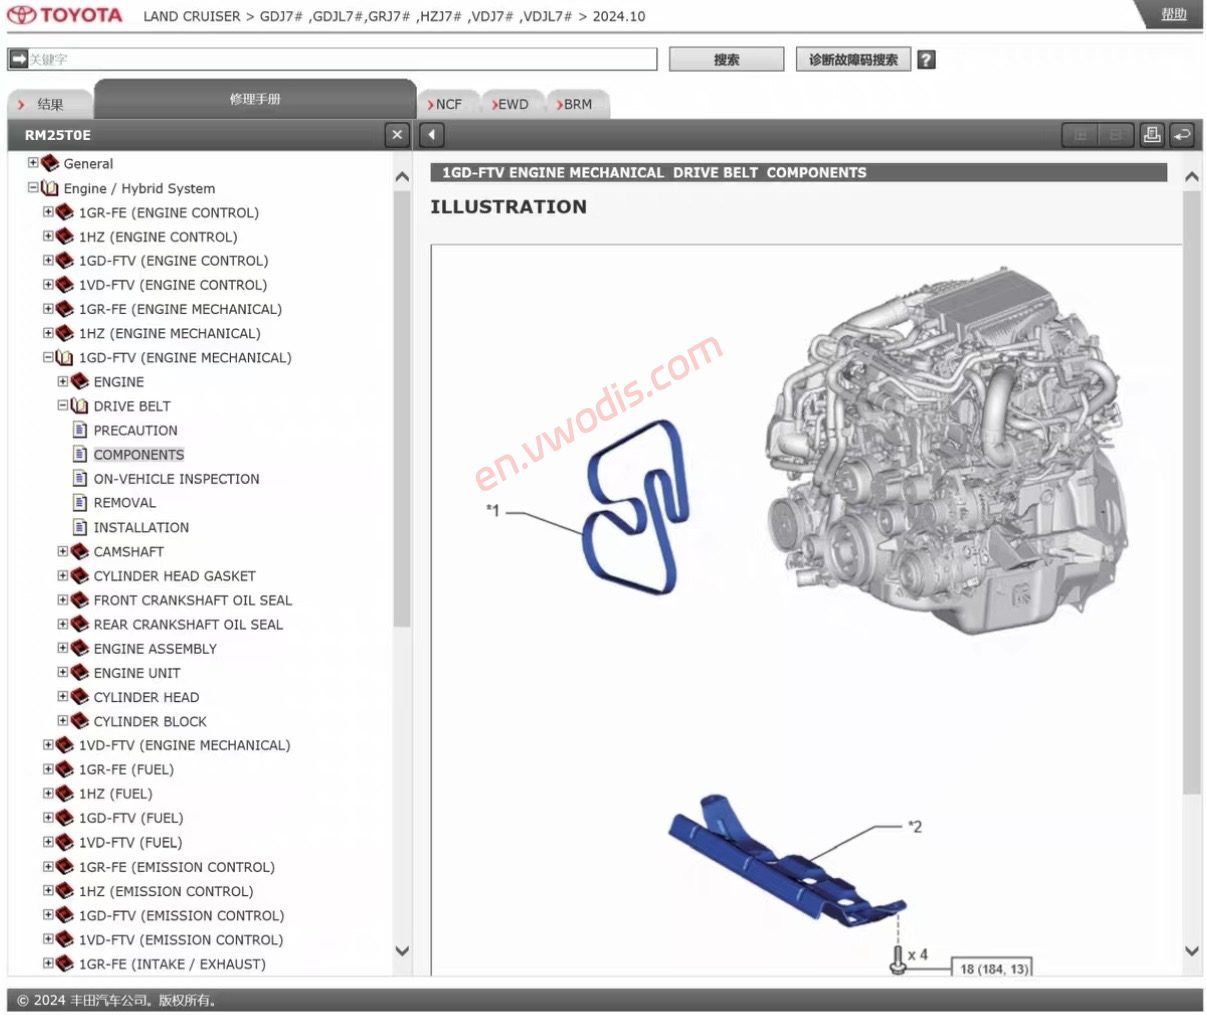Viewport: 1206px width, 1015px height.
Task: Click the 搜索 search button
Action: point(726,60)
